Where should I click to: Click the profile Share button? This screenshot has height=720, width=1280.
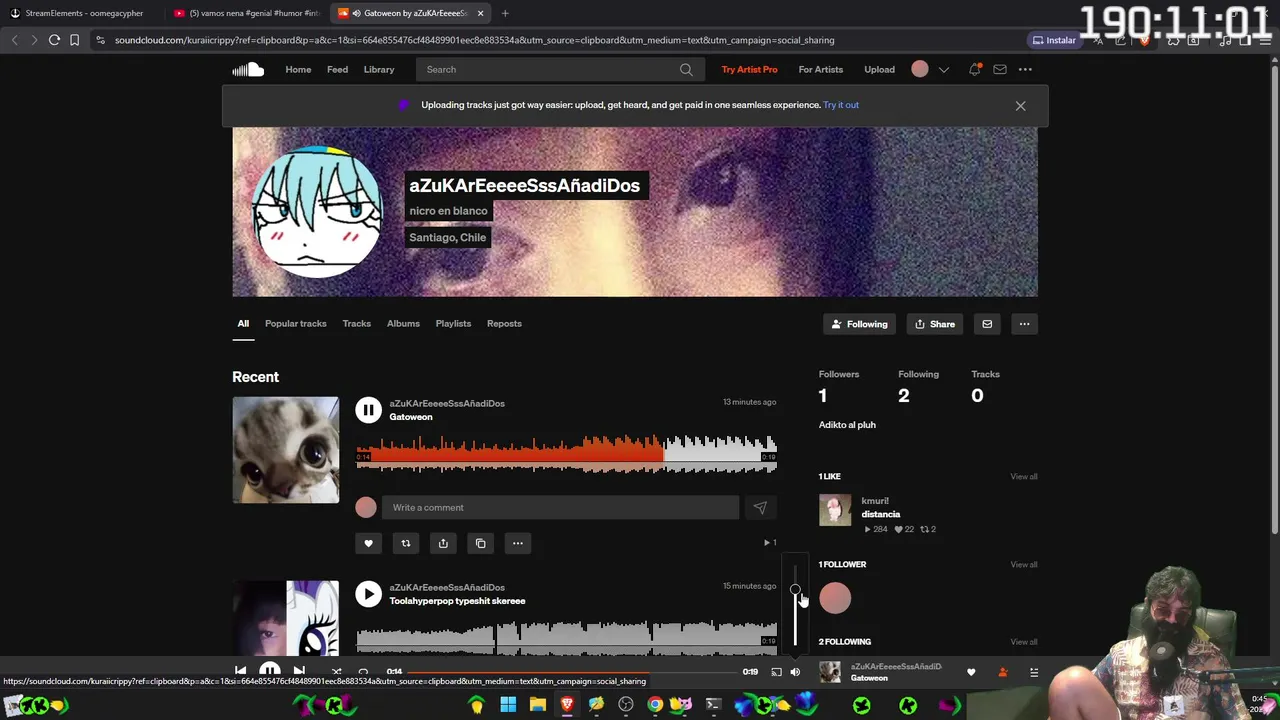coord(935,324)
